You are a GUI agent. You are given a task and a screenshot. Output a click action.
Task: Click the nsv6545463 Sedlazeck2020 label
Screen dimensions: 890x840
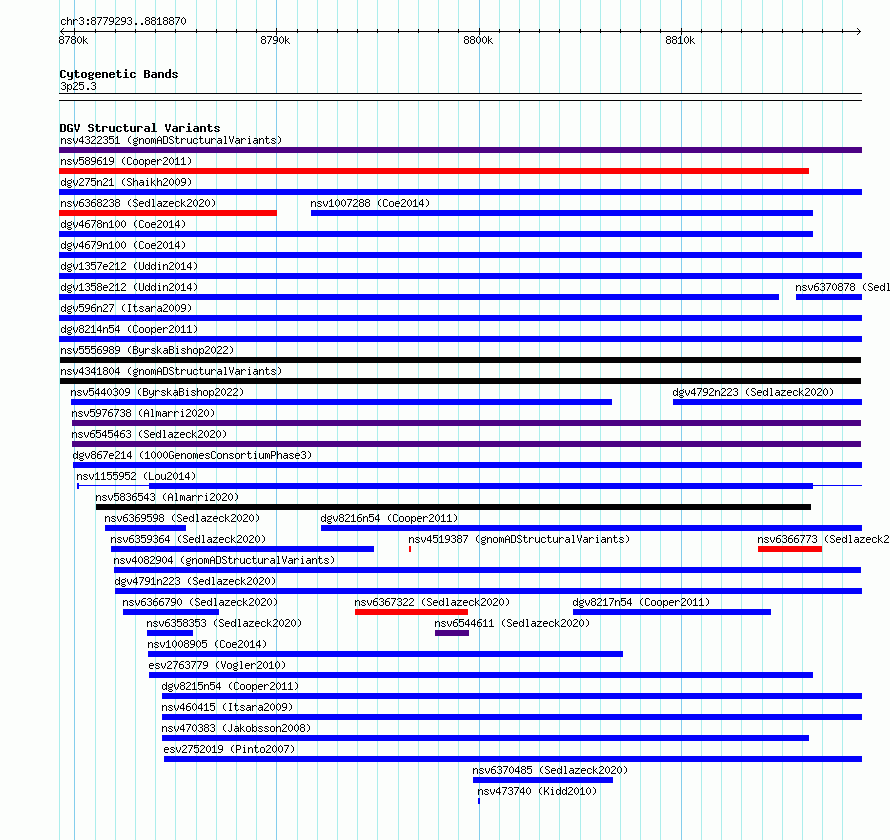[149, 434]
